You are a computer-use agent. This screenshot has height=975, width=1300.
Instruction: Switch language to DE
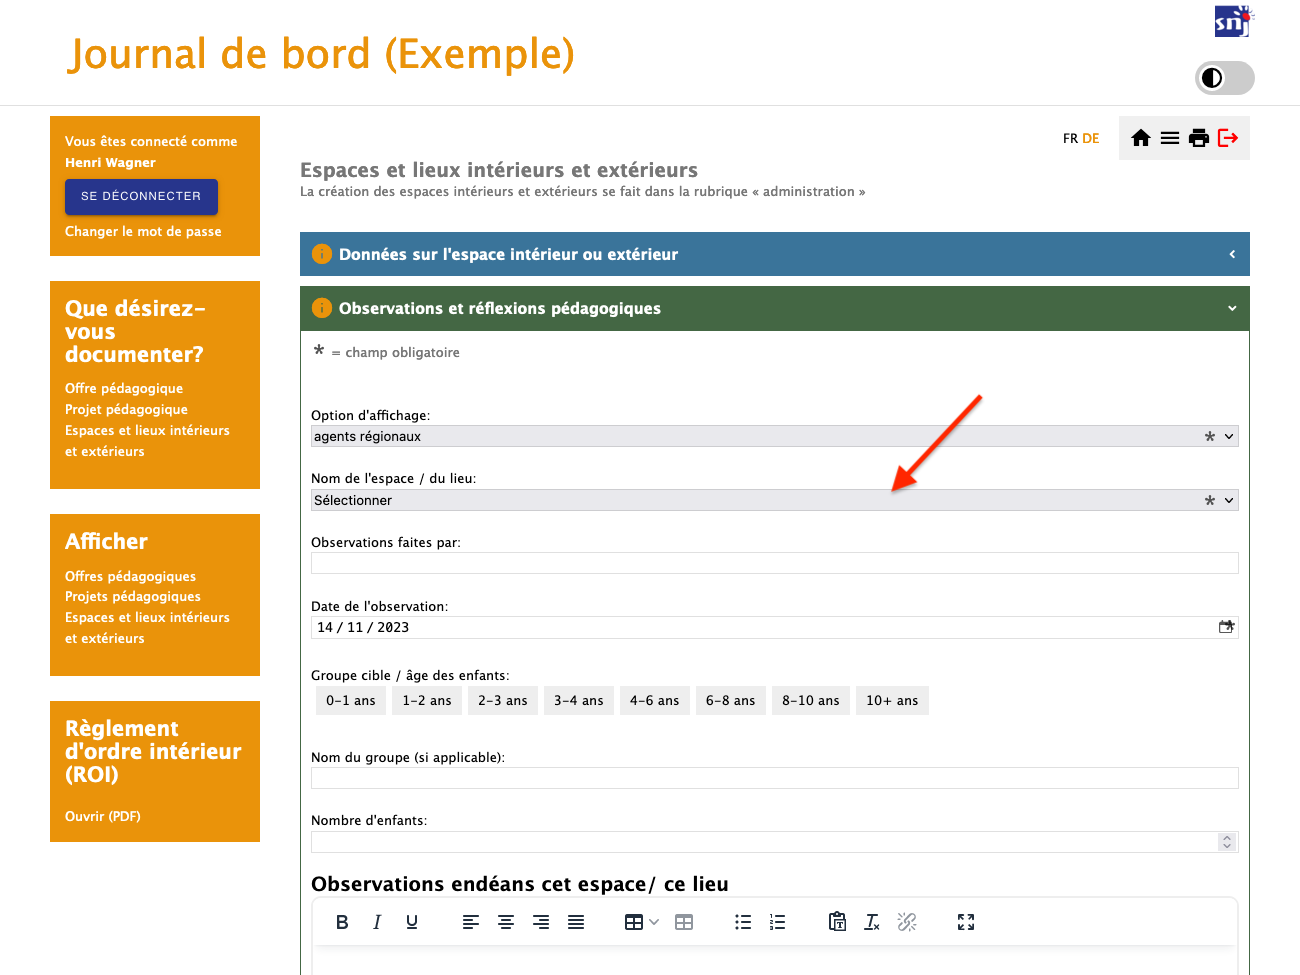(1091, 138)
